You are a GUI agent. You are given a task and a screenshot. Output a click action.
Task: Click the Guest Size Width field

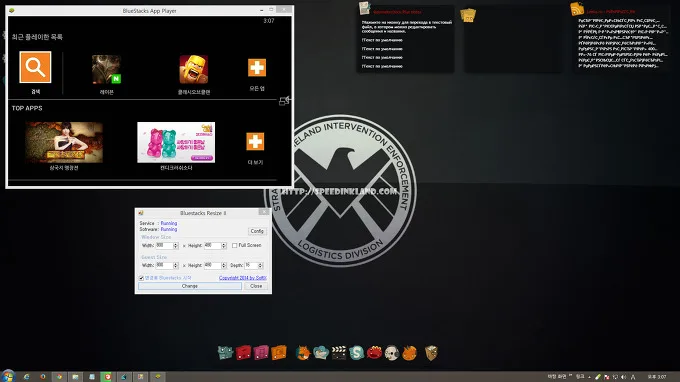click(x=164, y=265)
